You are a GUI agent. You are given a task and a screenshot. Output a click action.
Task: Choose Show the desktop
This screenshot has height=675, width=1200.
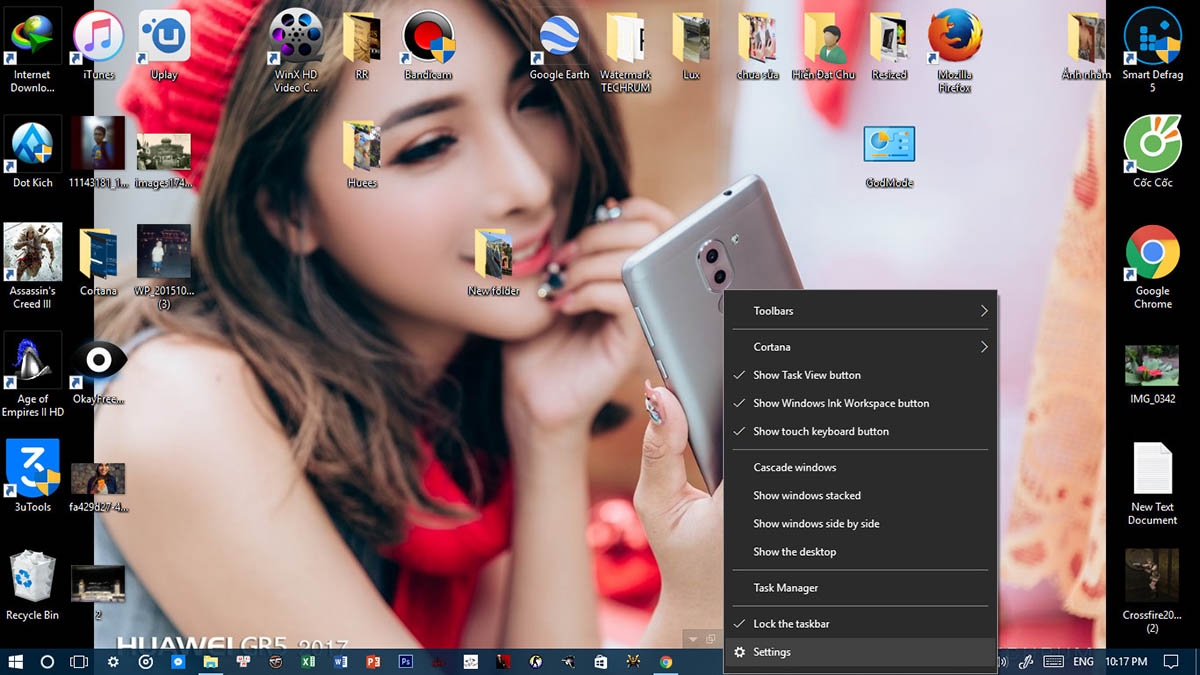860,552
